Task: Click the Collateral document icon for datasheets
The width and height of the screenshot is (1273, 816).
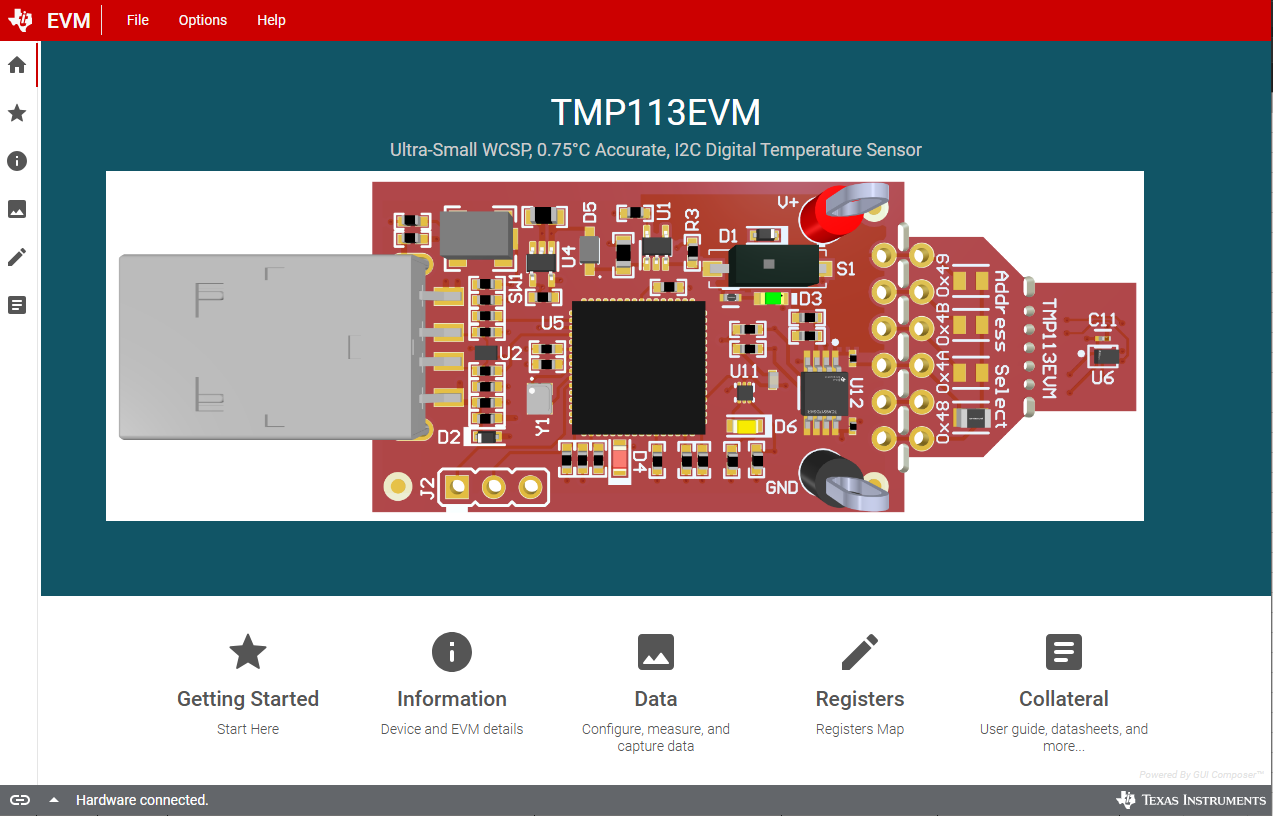Action: (x=1063, y=652)
